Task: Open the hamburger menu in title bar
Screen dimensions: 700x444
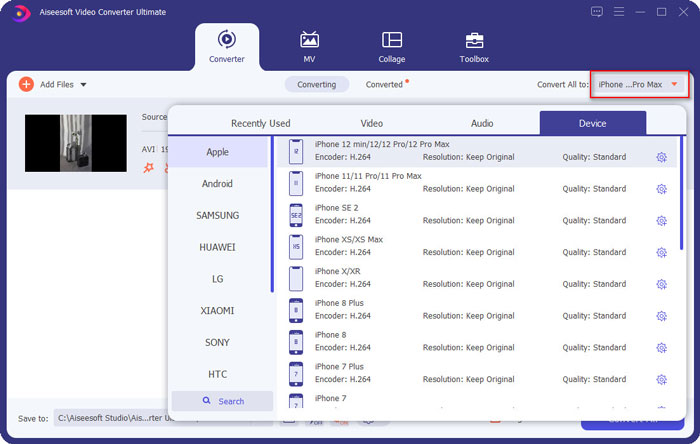Action: click(619, 12)
